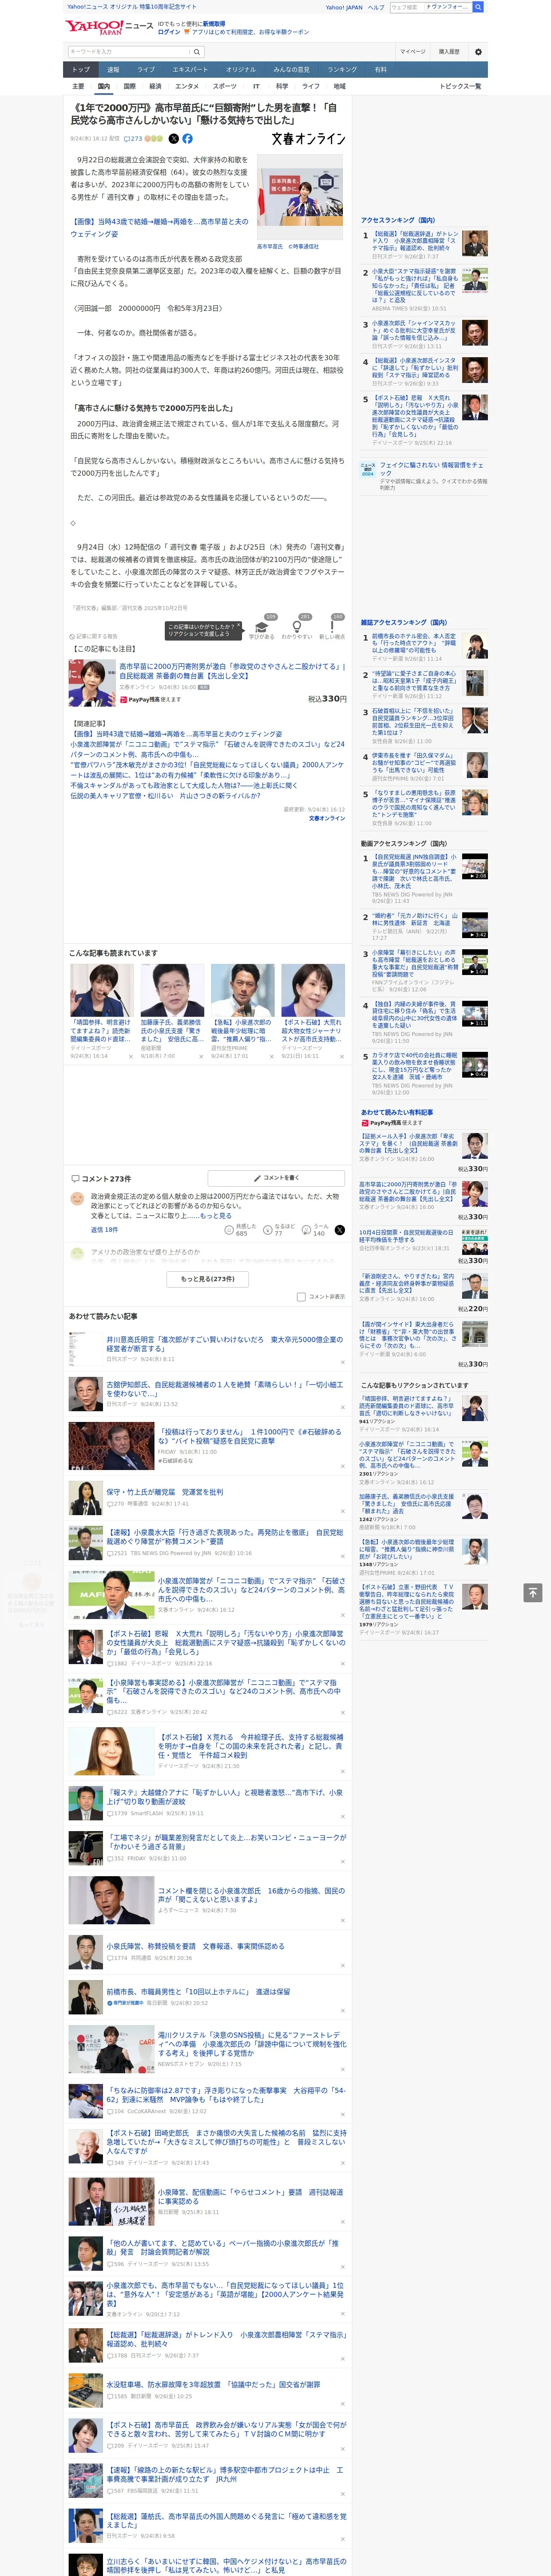Share the top comment on X
Image resolution: width=551 pixels, height=2576 pixels.
click(340, 1230)
